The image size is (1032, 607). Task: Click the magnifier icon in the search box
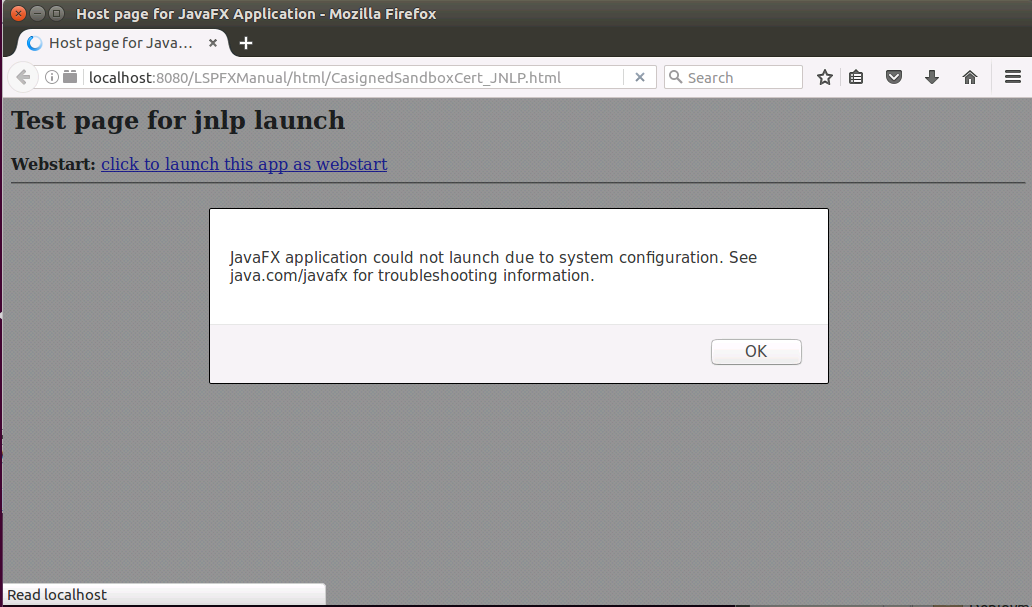(x=676, y=77)
